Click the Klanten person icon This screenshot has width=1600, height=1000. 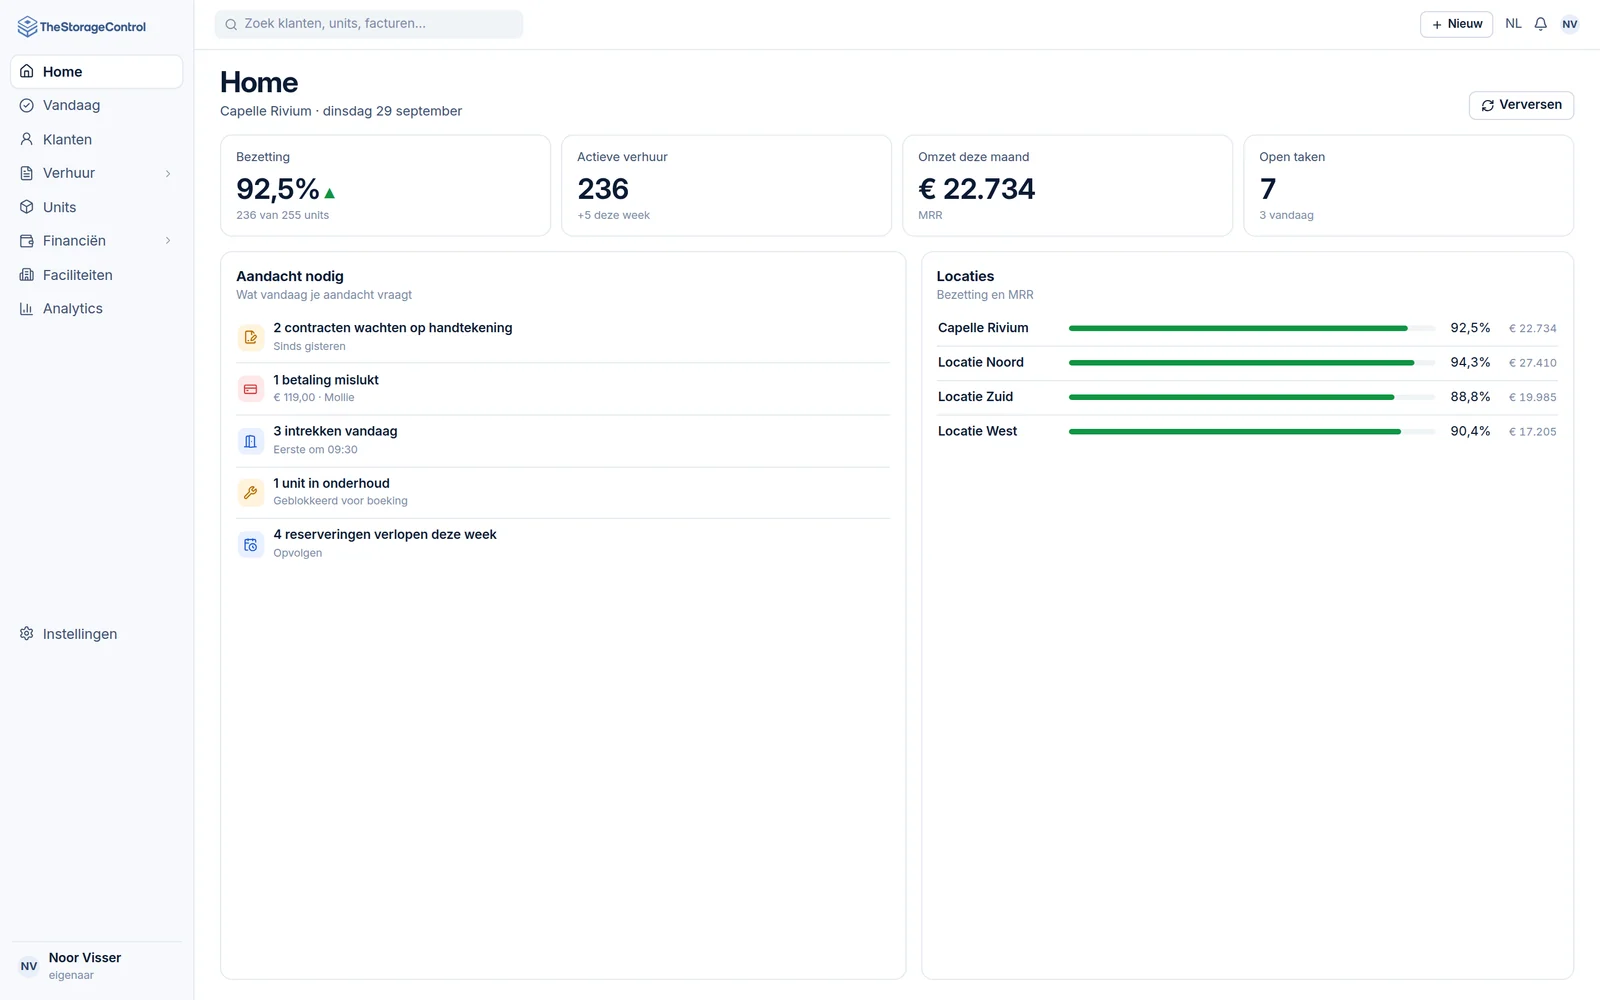(x=27, y=139)
